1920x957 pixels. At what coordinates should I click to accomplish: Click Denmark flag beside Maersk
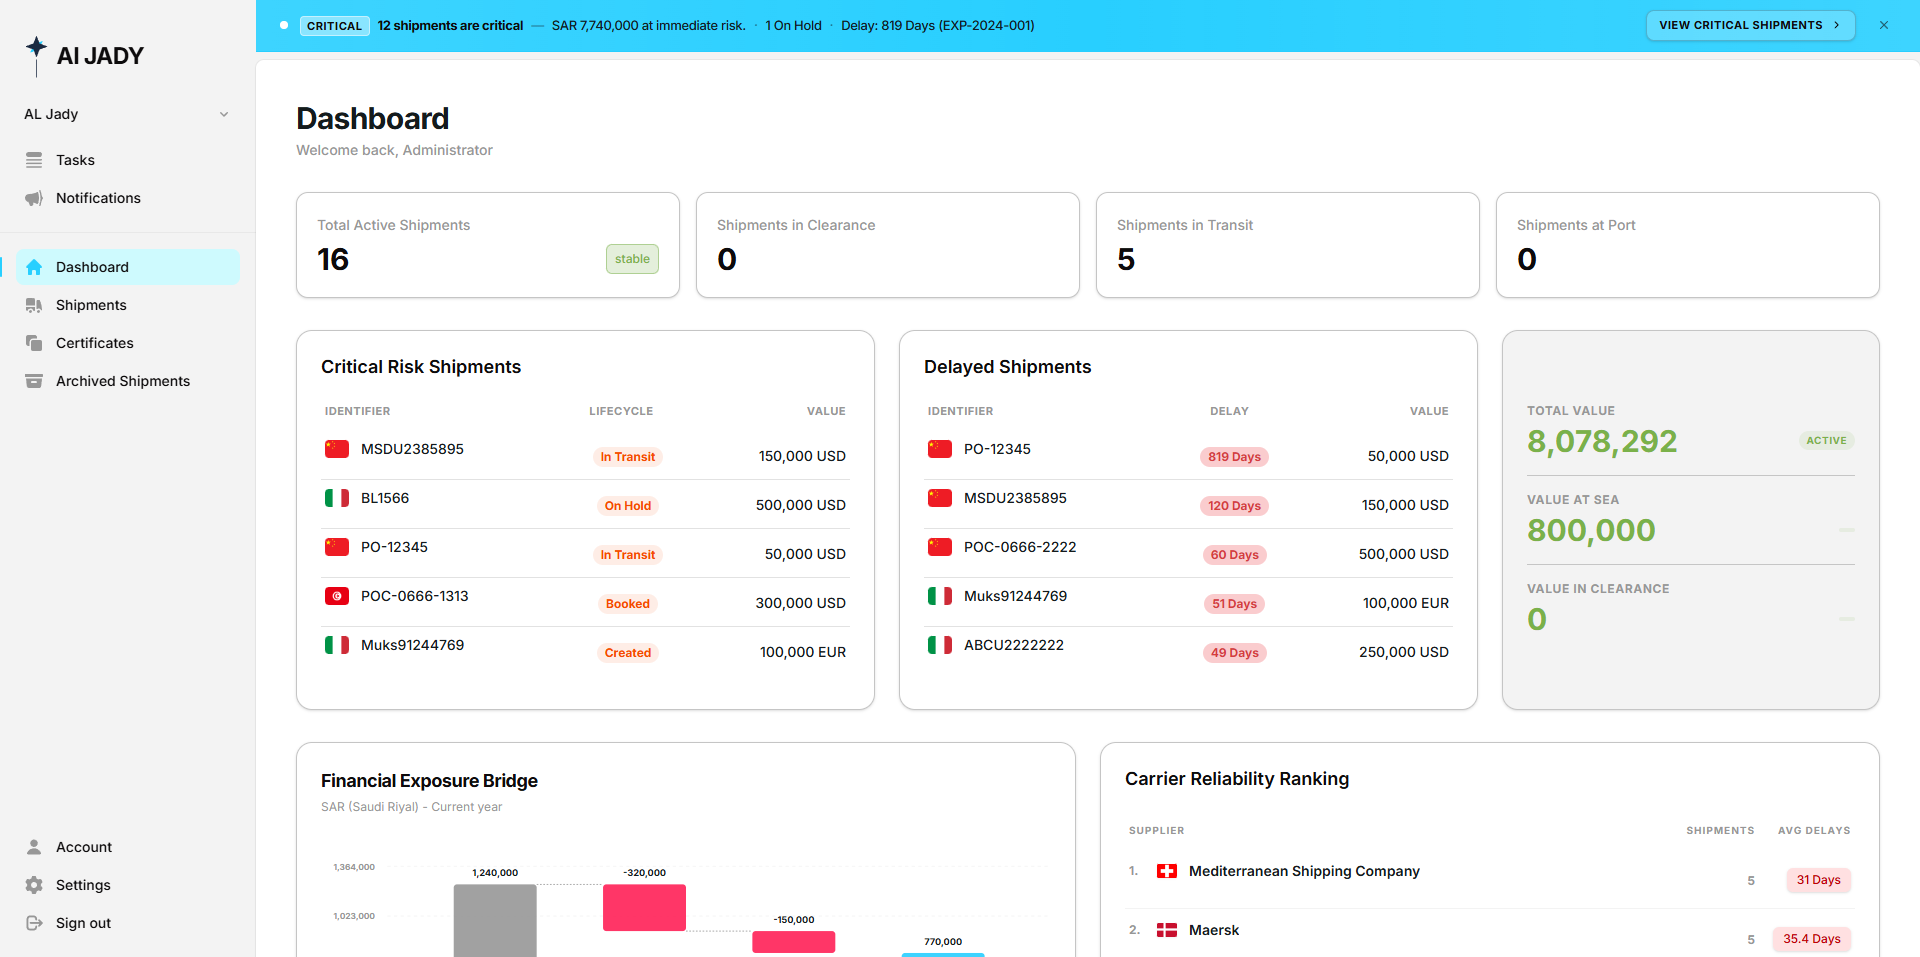point(1167,930)
